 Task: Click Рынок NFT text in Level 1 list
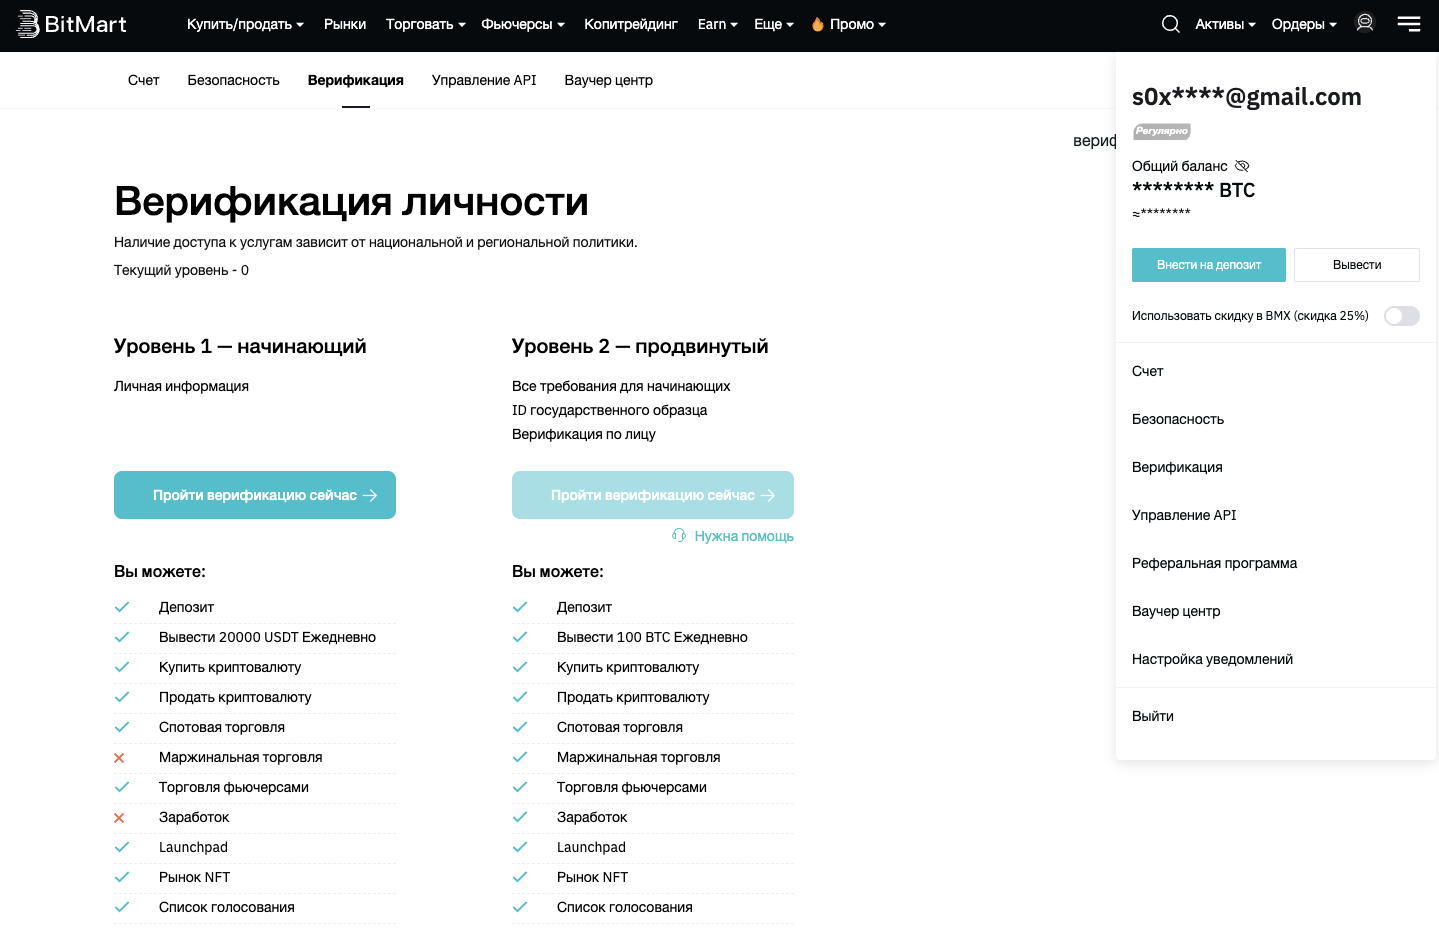[x=195, y=877]
